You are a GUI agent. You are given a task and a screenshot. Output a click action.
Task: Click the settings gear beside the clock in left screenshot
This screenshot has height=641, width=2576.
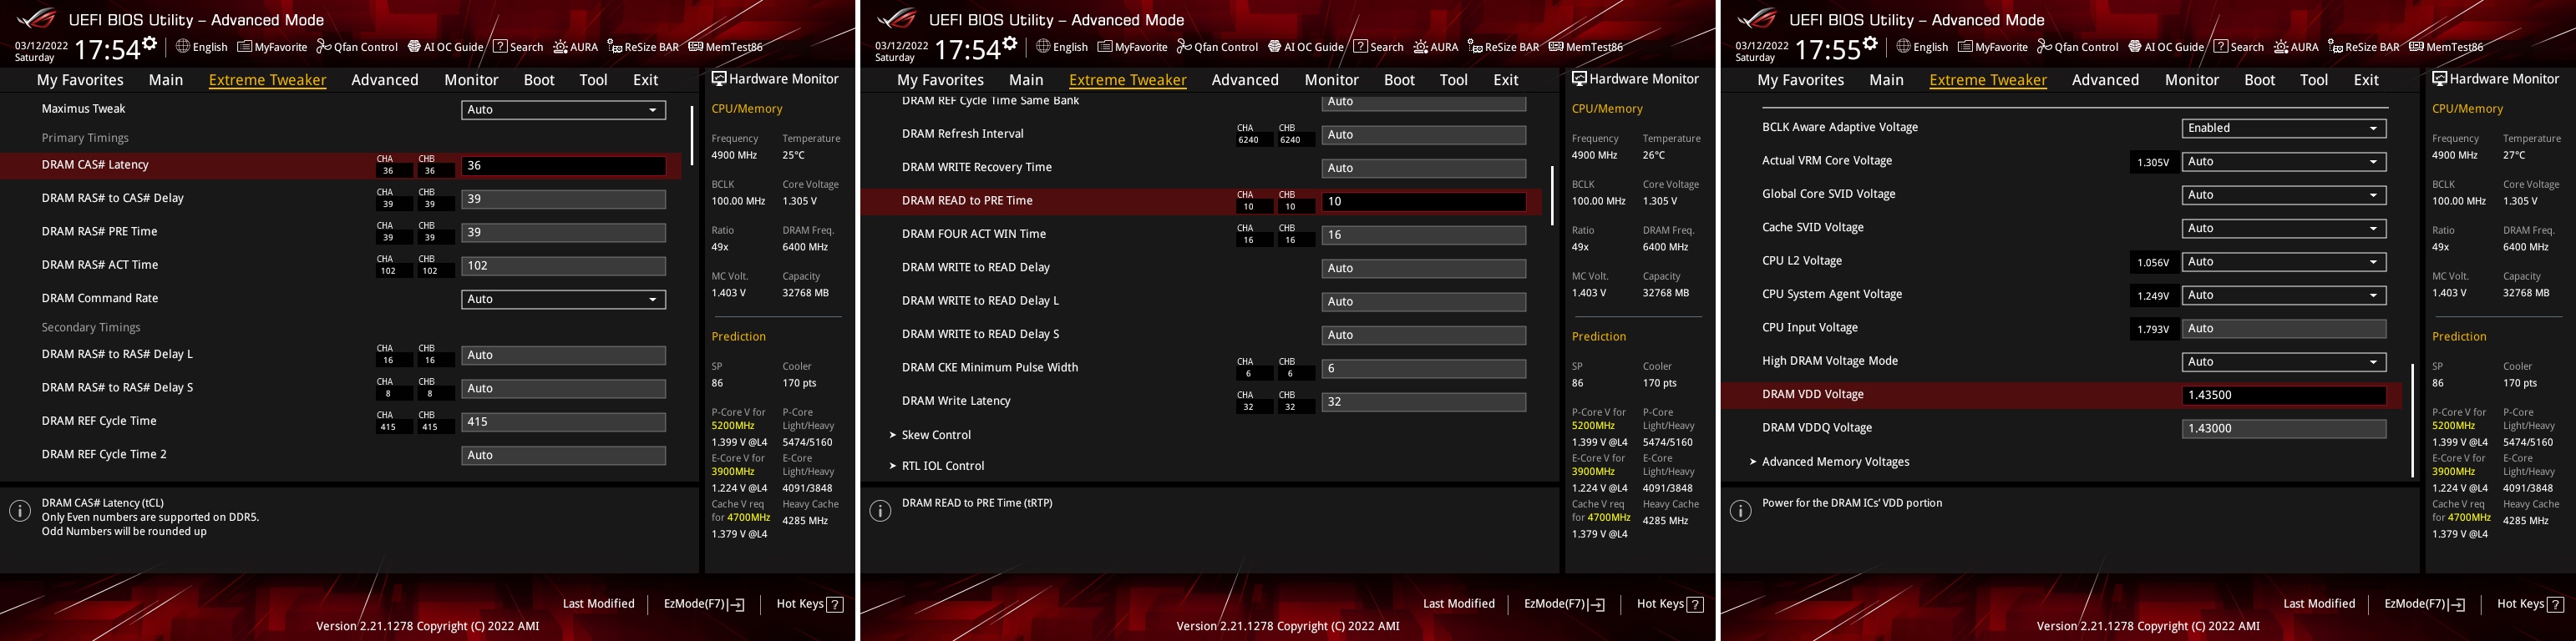pos(149,44)
